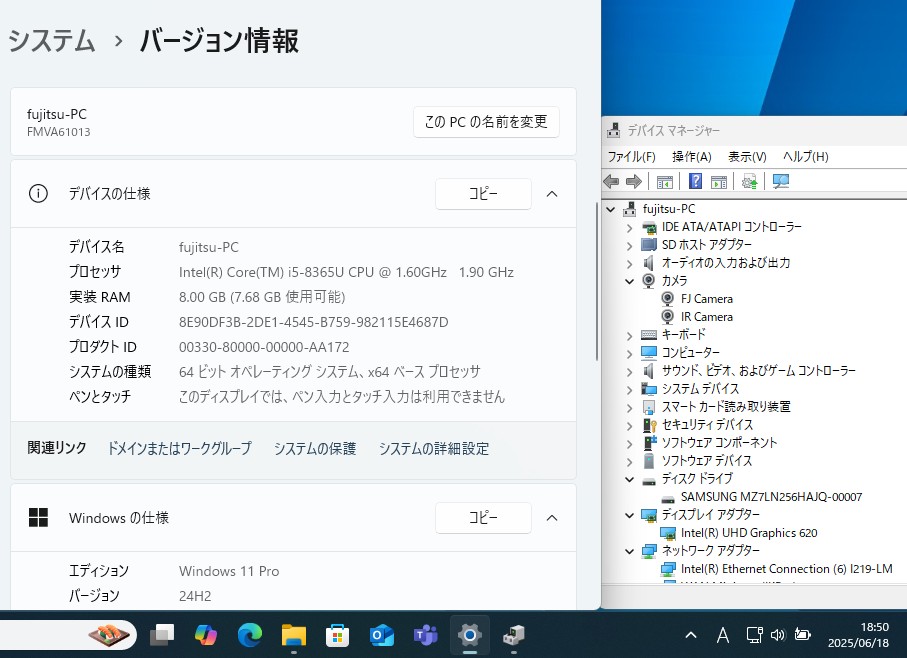Launch Microsoft Edge from the taskbar
The image size is (907, 658).
249,635
